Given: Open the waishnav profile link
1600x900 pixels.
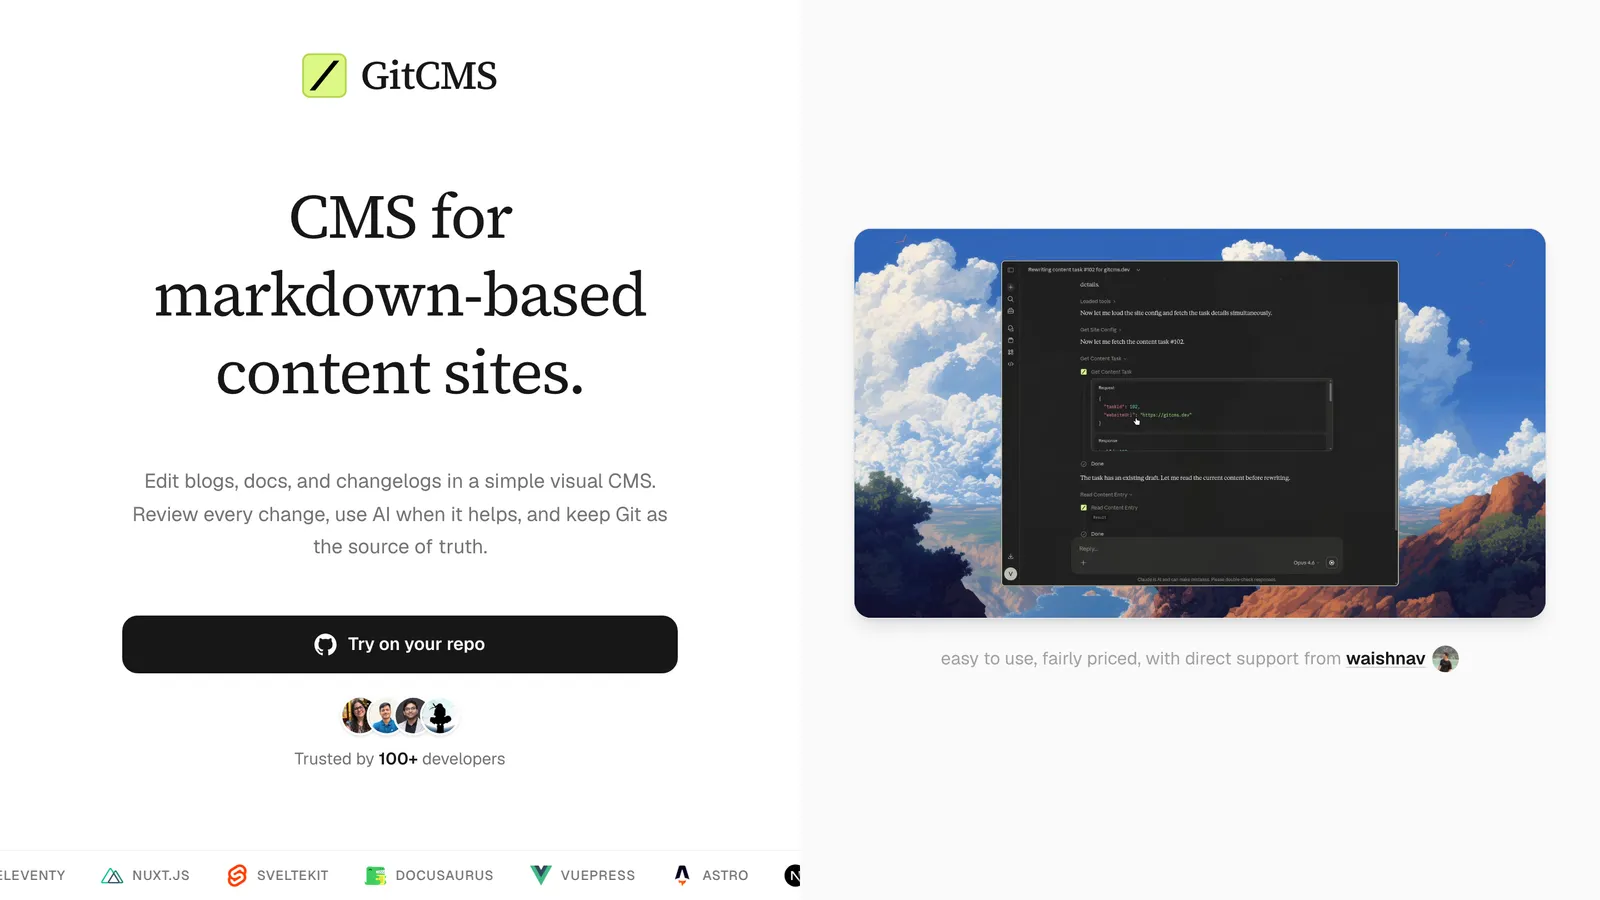Looking at the screenshot, I should pos(1385,659).
